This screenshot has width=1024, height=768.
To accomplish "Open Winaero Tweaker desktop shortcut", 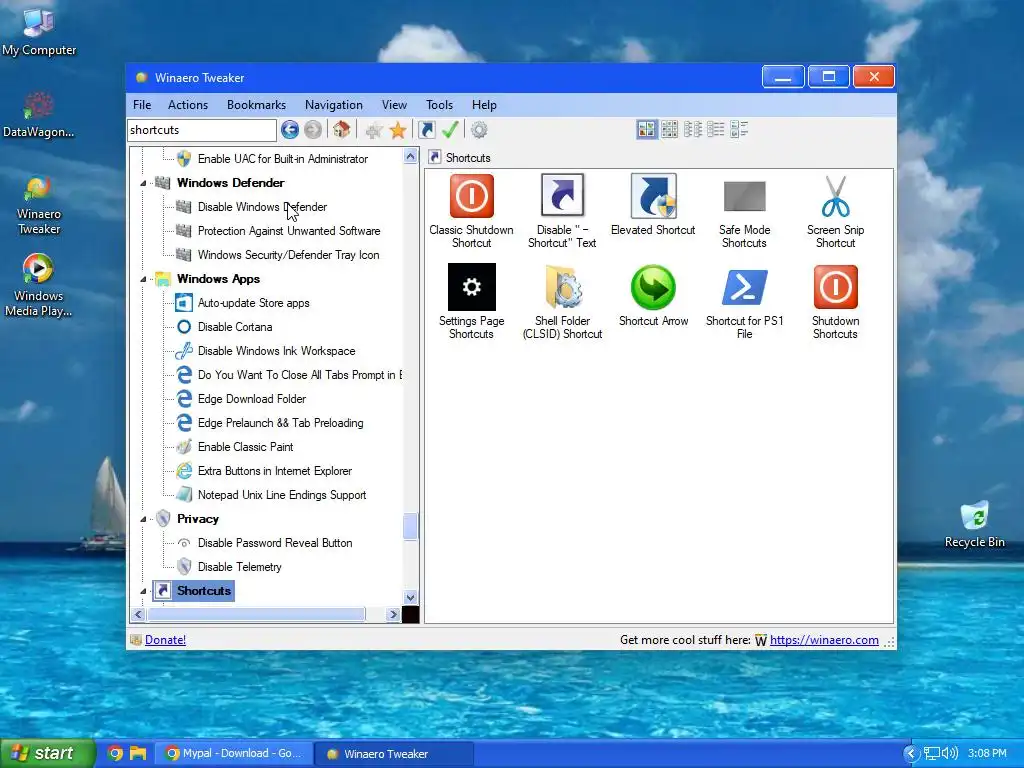I will pyautogui.click(x=39, y=205).
